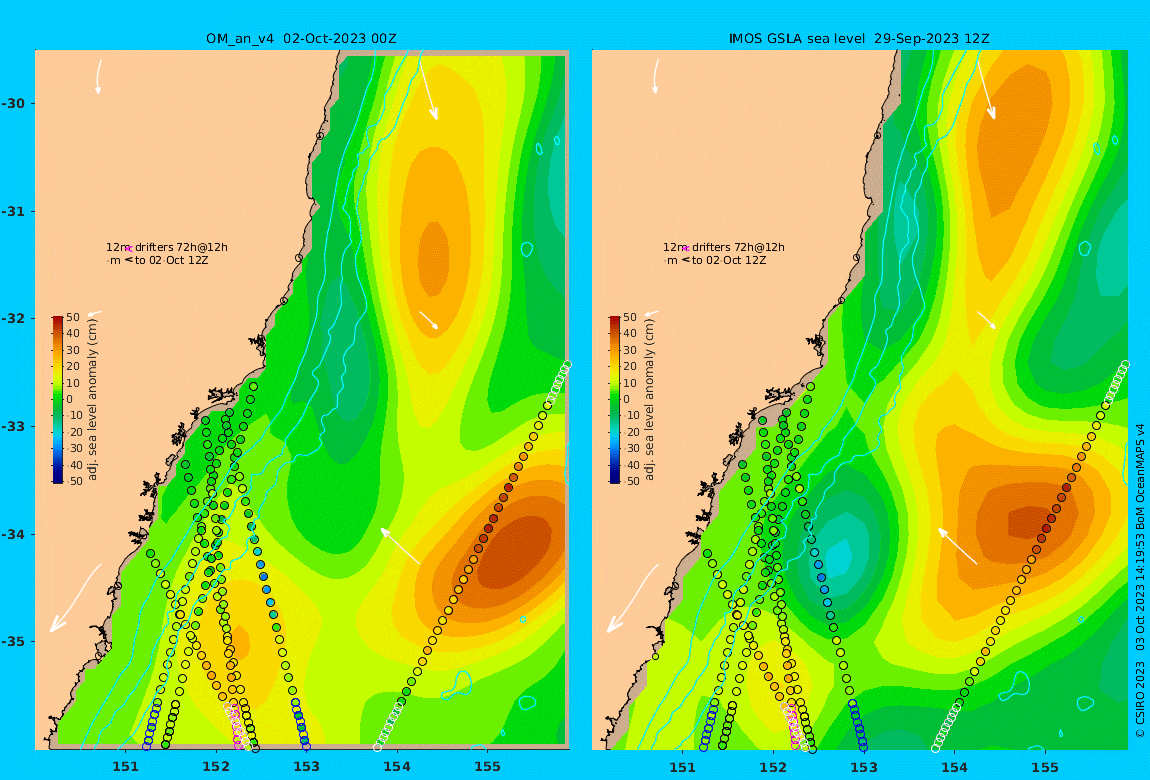Click the IMOS GSLA sea level title
Image resolution: width=1150 pixels, height=780 pixels.
click(859, 38)
